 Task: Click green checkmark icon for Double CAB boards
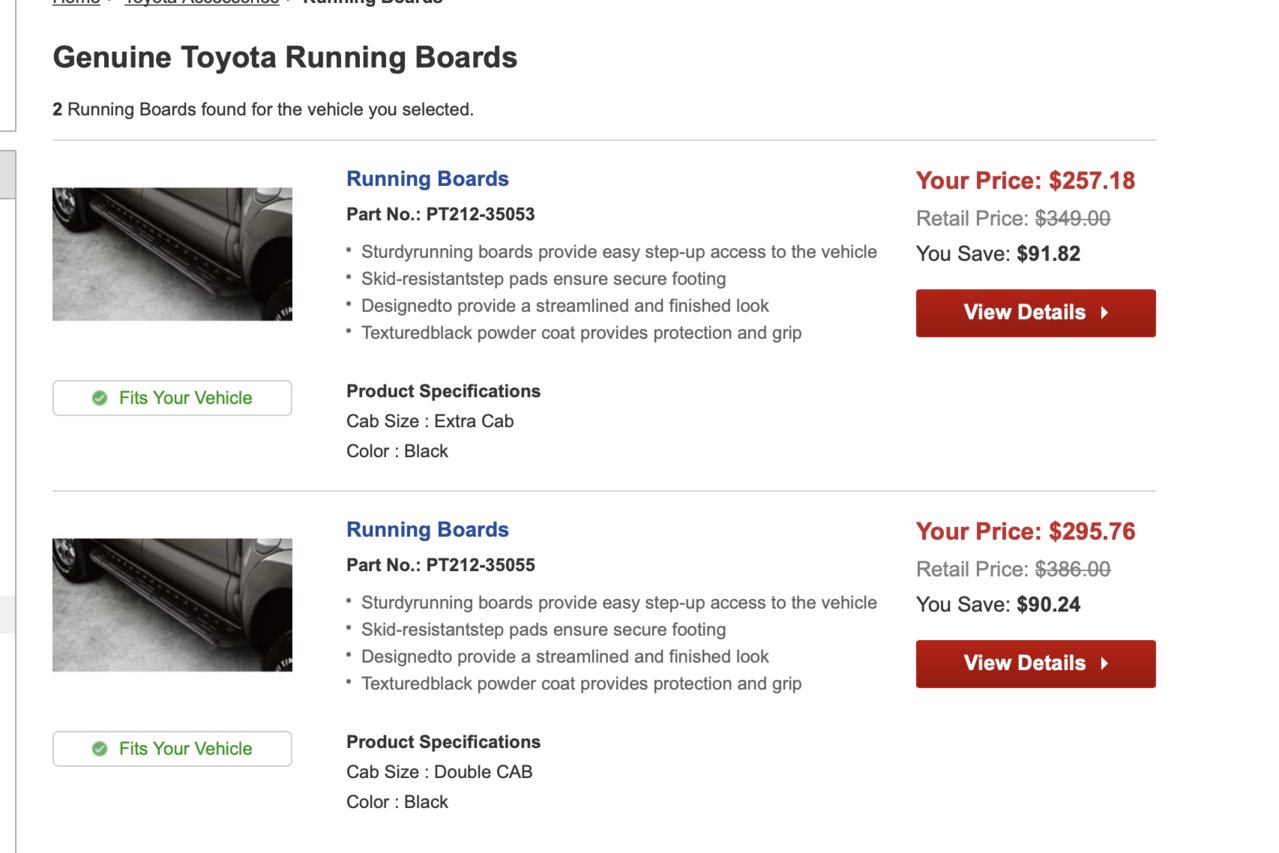click(99, 749)
